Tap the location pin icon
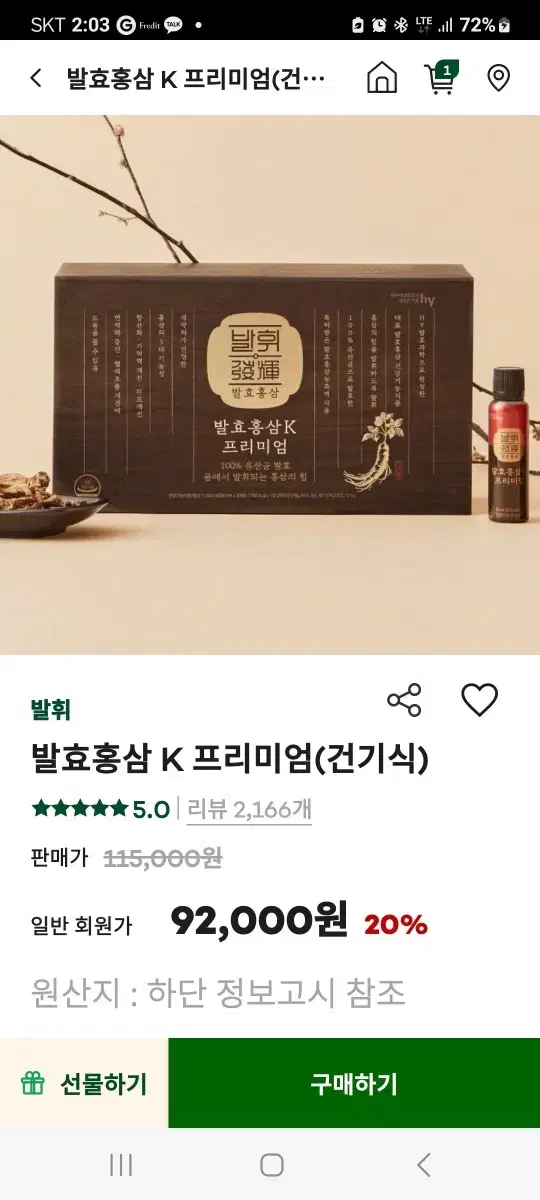Image resolution: width=540 pixels, height=1200 pixels. (x=498, y=78)
